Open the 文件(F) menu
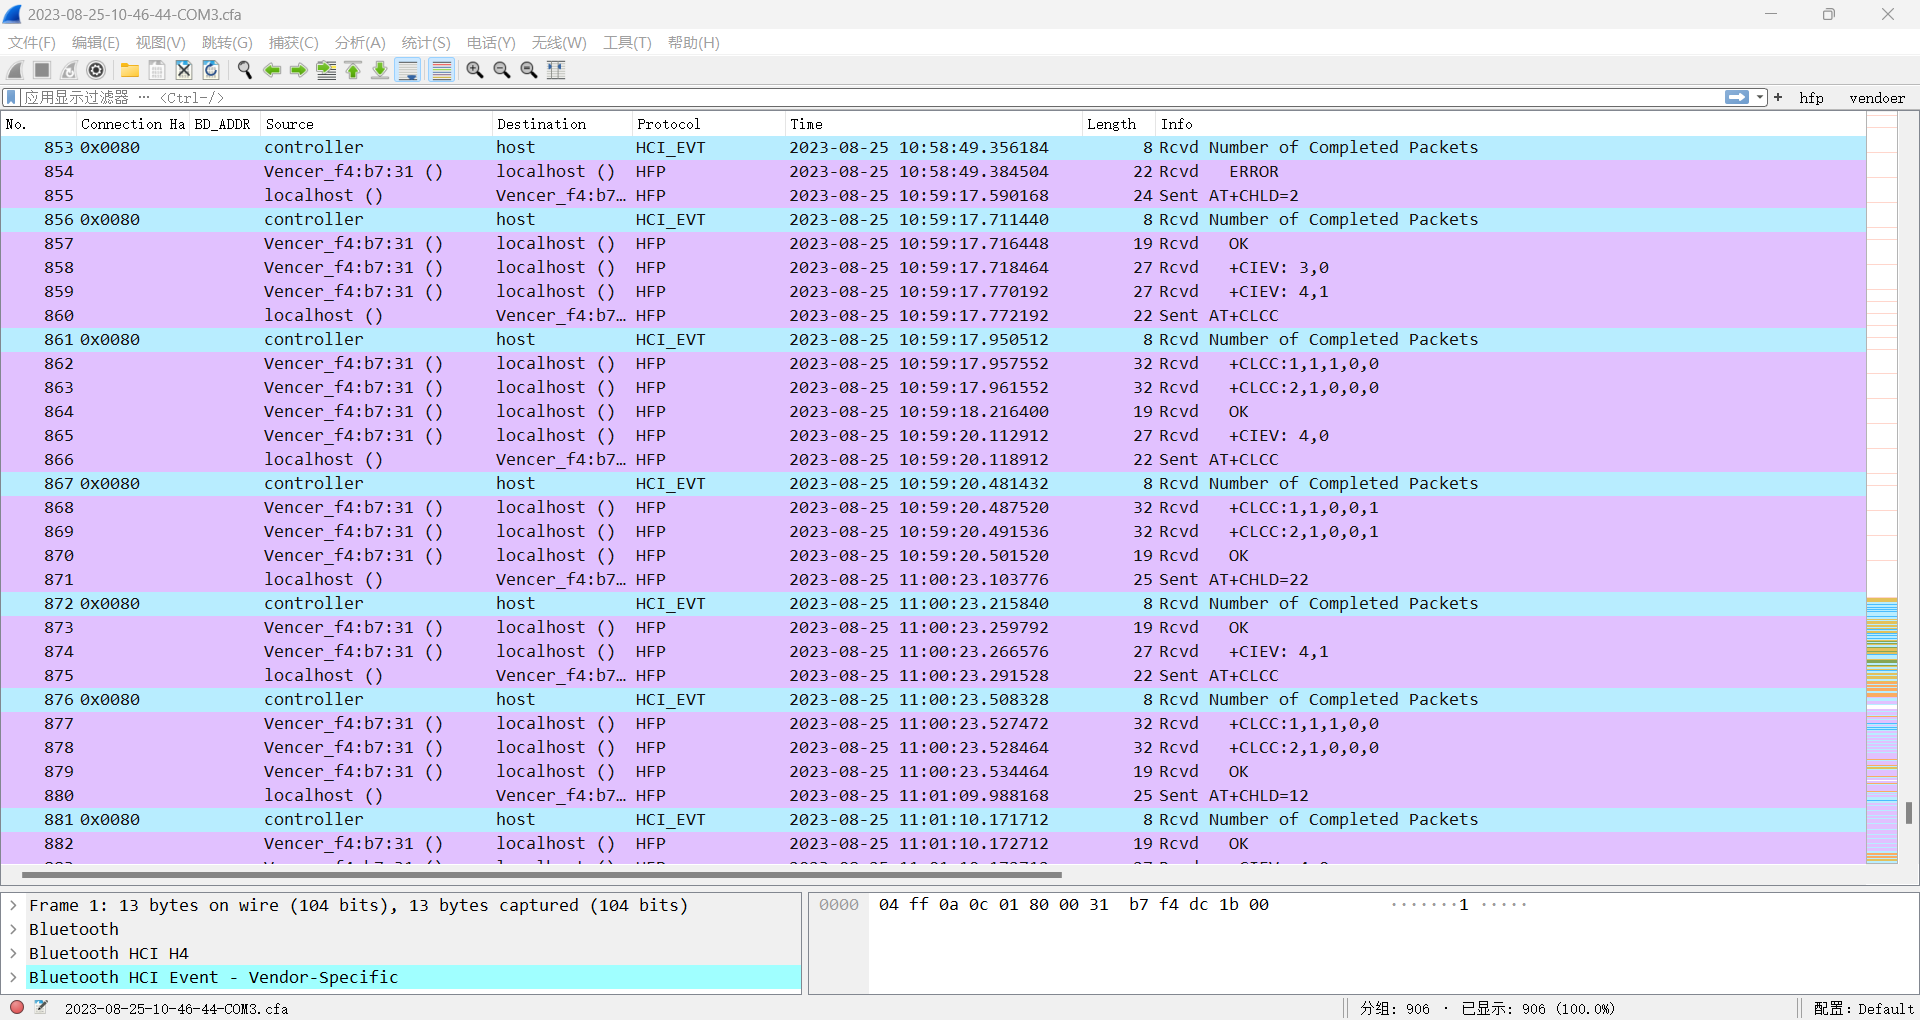 (x=32, y=43)
